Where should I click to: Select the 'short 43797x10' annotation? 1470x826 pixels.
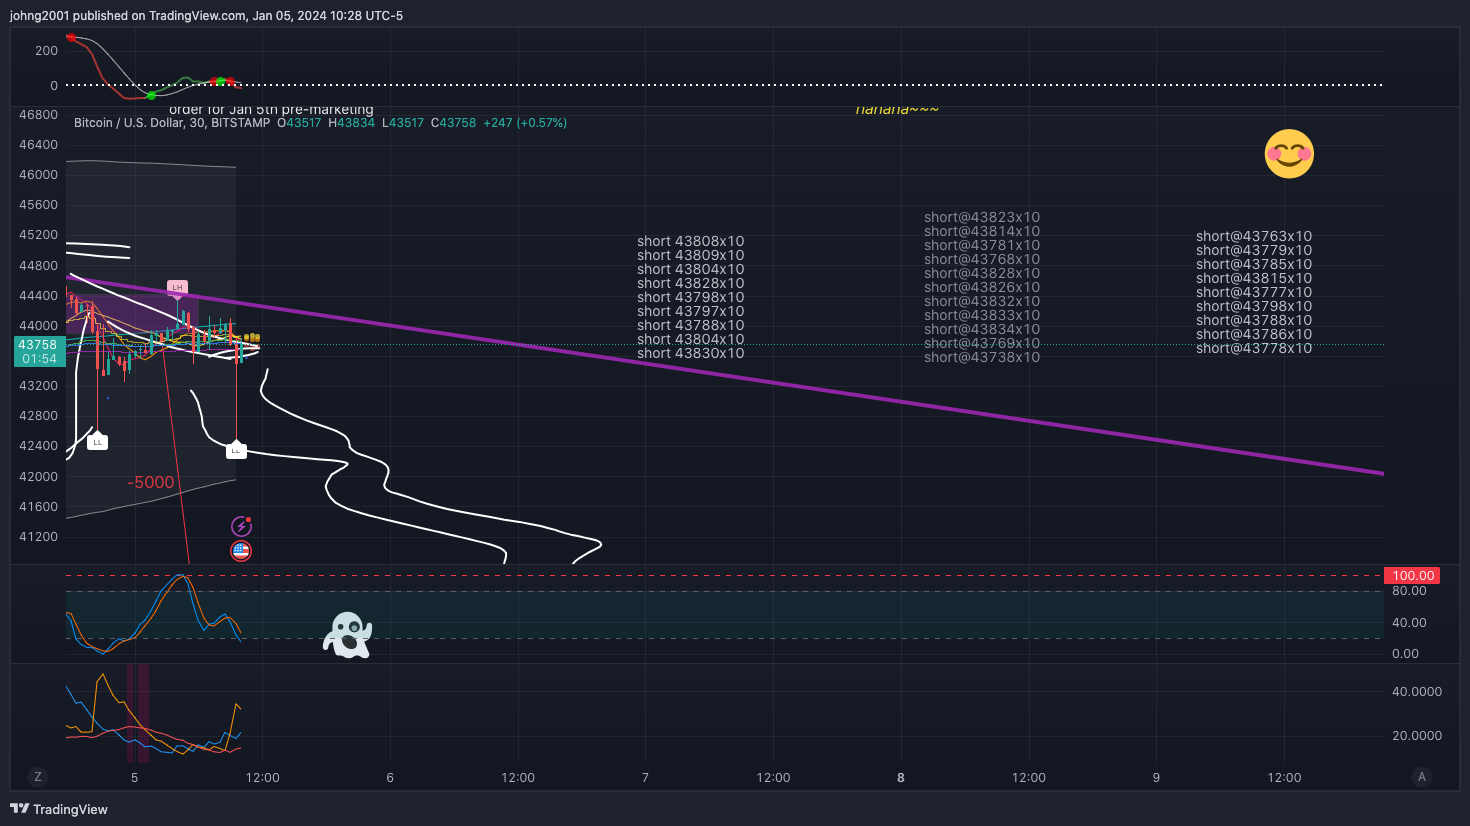point(691,311)
